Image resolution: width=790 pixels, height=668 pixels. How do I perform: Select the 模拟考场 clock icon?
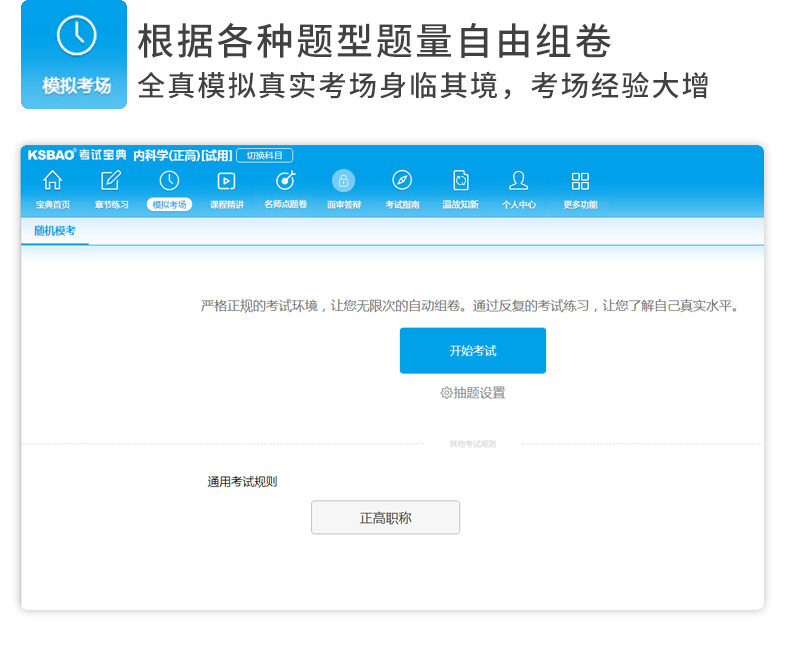click(169, 180)
